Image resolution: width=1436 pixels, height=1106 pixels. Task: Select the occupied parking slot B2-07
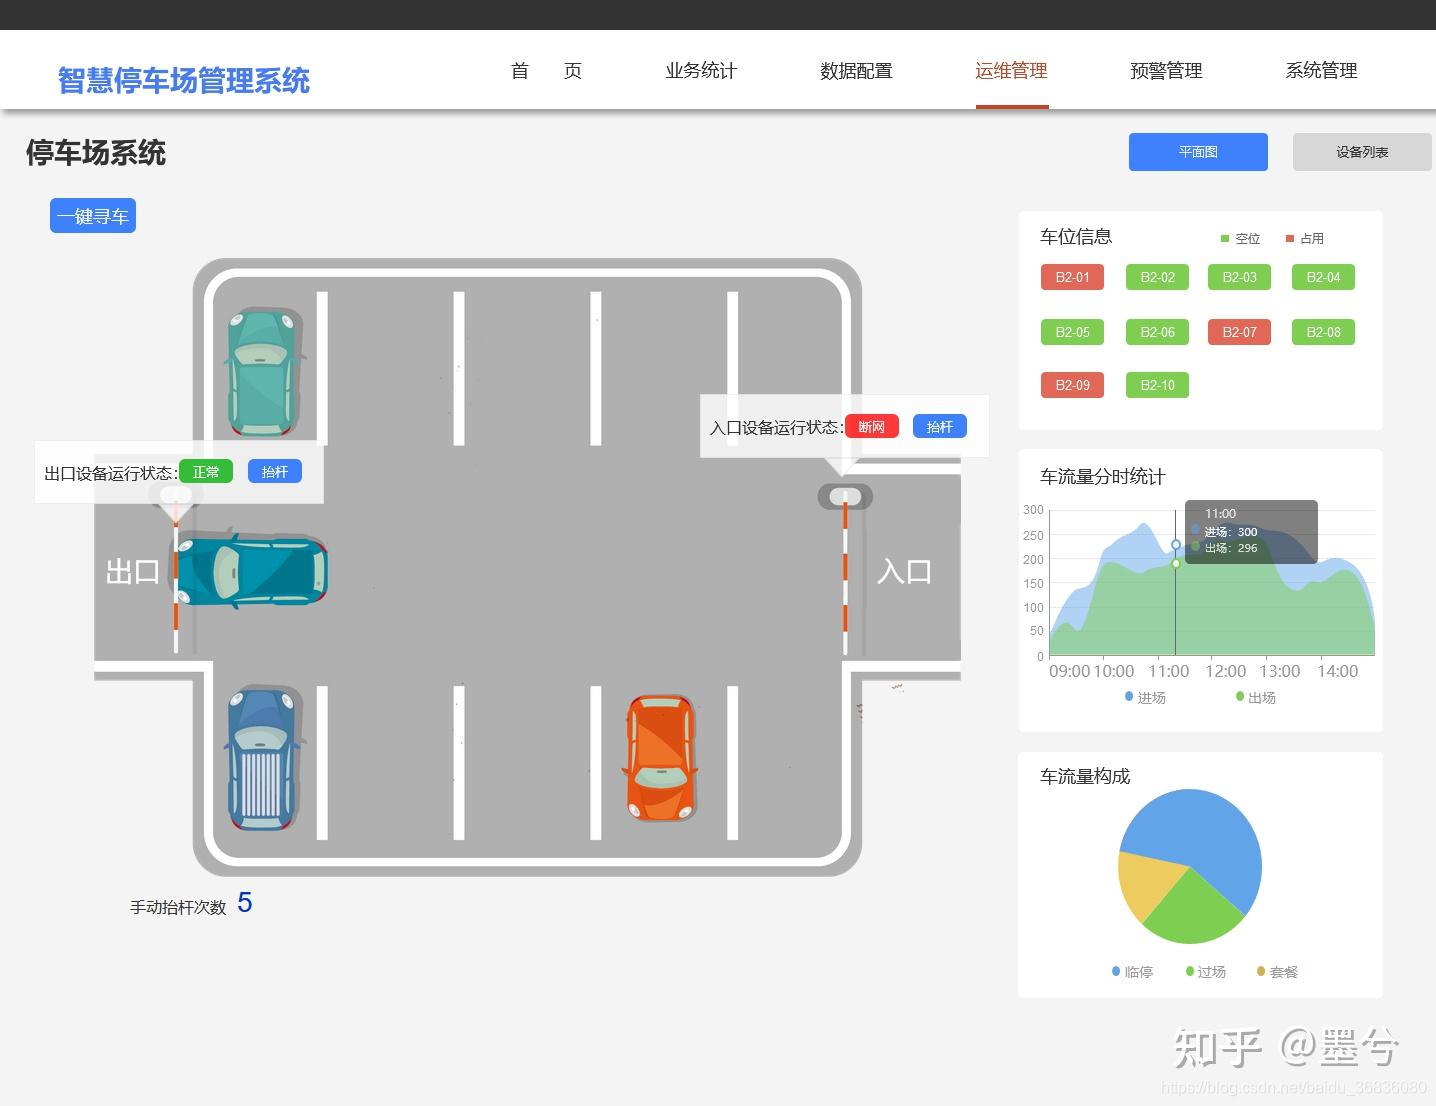tap(1238, 332)
